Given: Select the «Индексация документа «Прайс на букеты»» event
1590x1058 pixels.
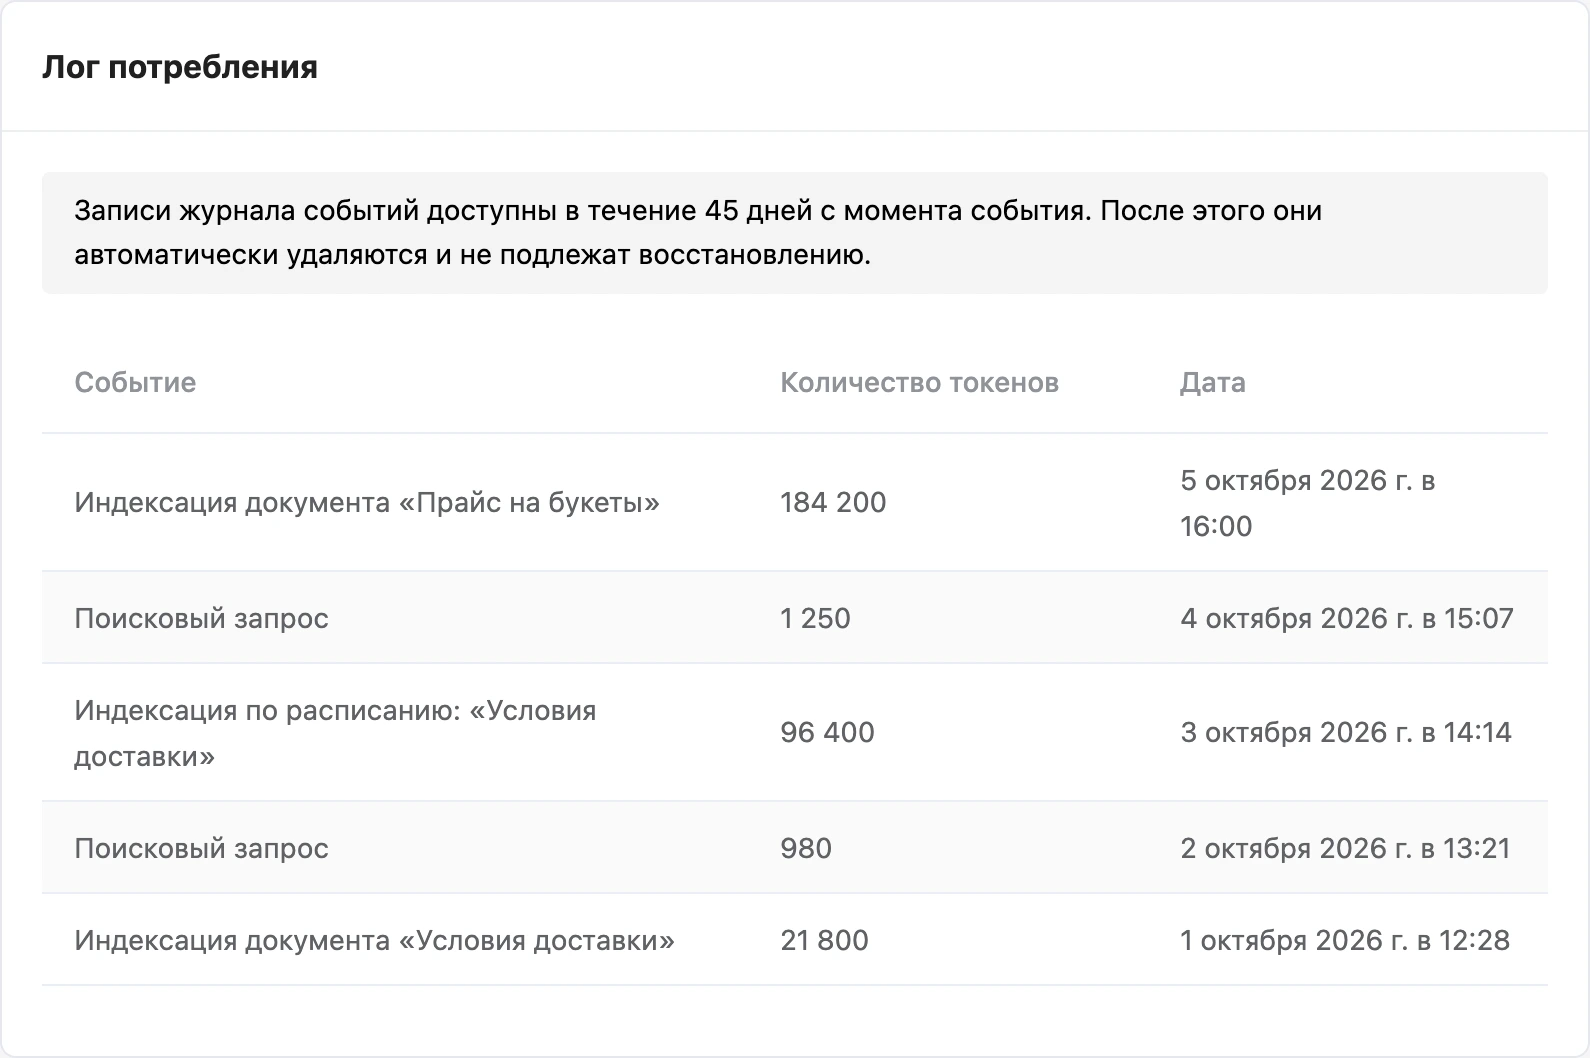Looking at the screenshot, I should pyautogui.click(x=367, y=502).
